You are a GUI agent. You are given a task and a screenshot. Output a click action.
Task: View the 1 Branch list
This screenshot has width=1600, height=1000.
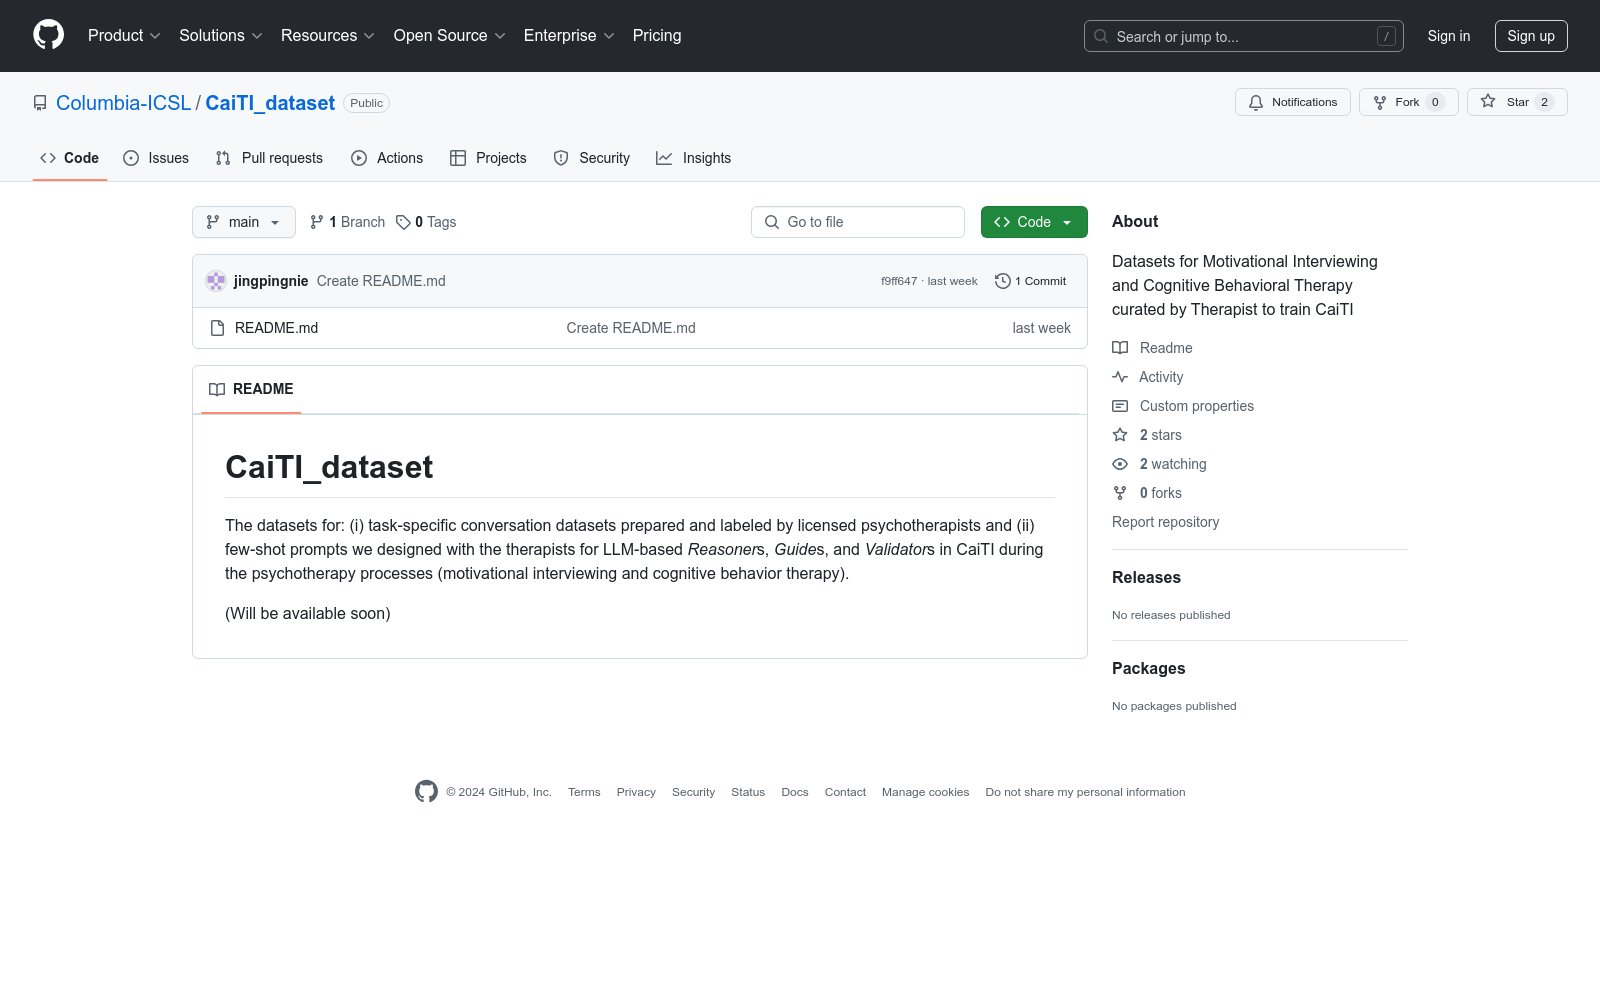tap(347, 222)
